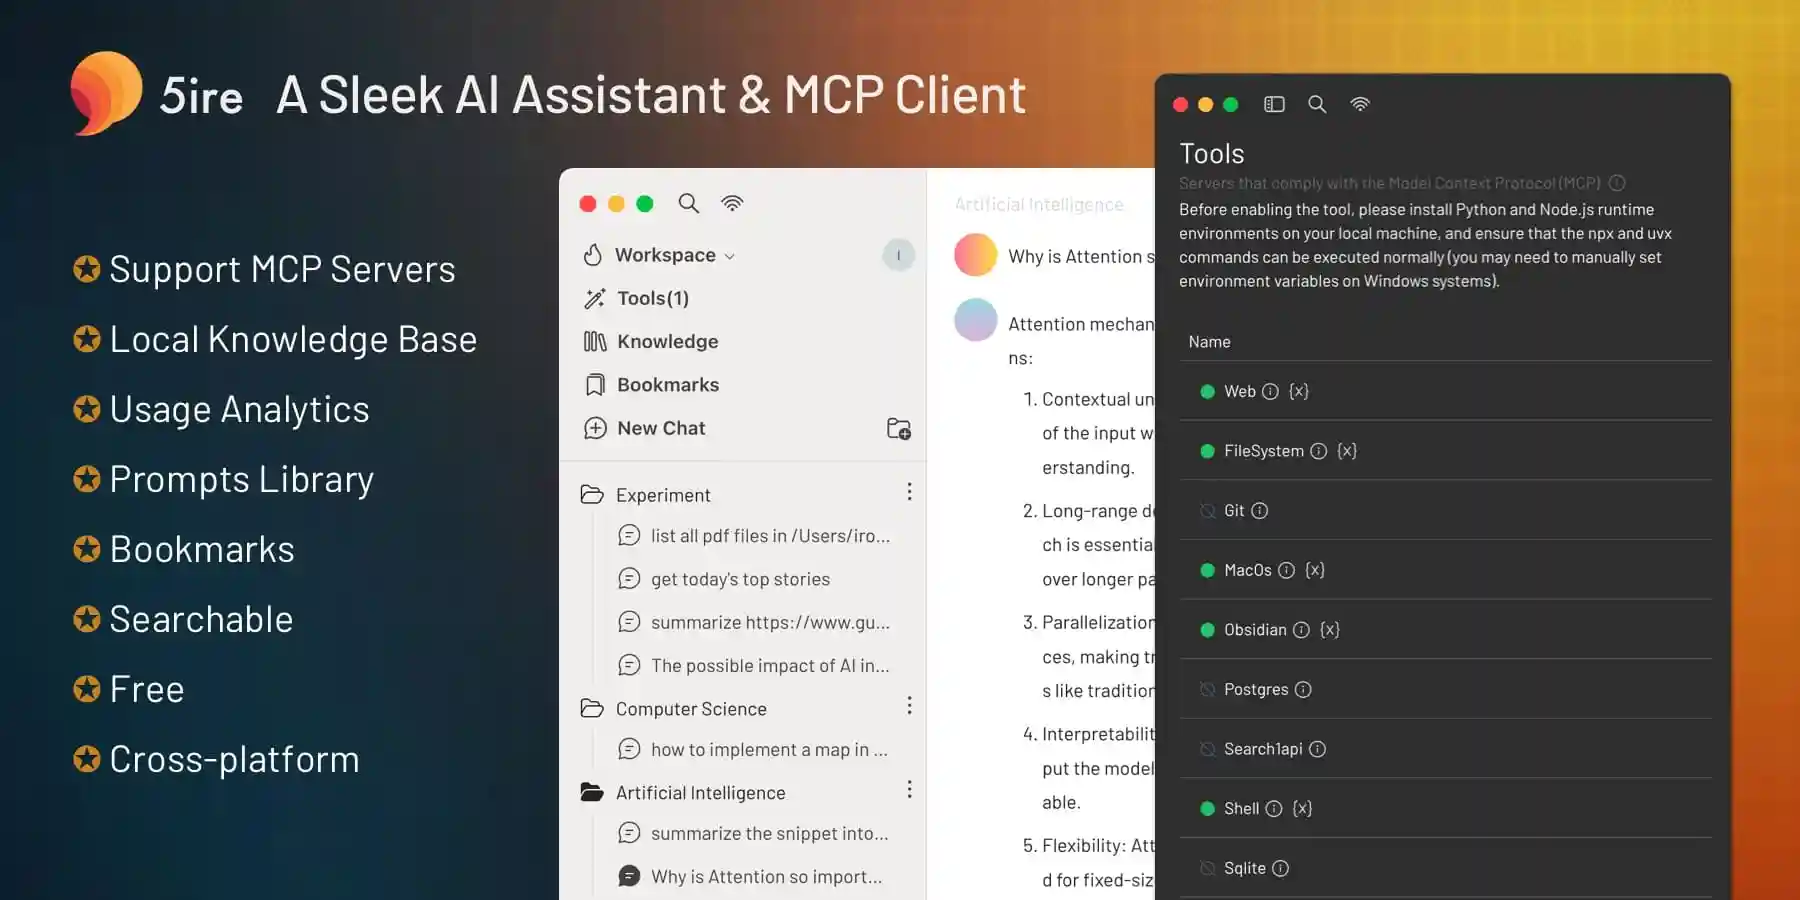Click search magnifier in dark Tools window

pos(1317,104)
